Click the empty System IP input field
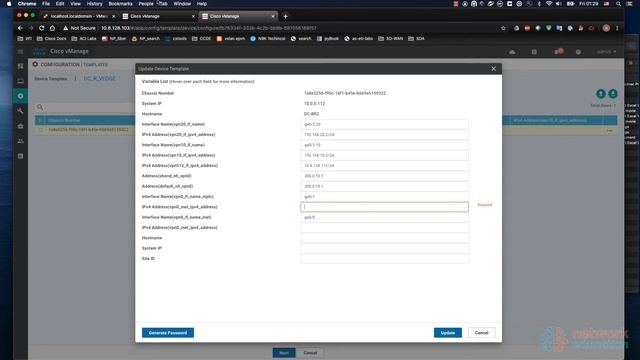Viewport: 640px width, 360px height. 384,249
